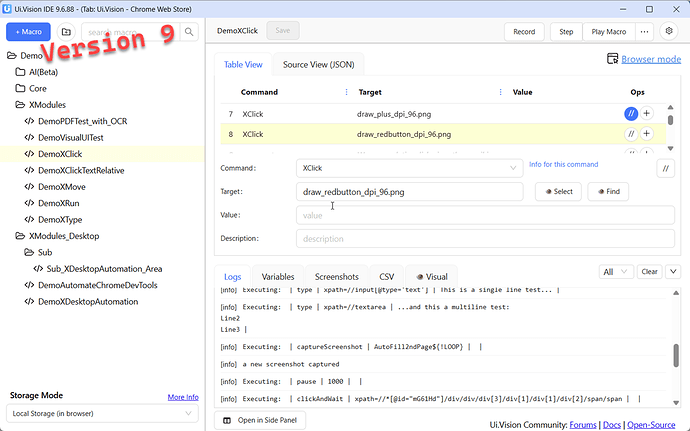Click the Target input field
Image resolution: width=690 pixels, height=431 pixels.
pyautogui.click(x=409, y=192)
